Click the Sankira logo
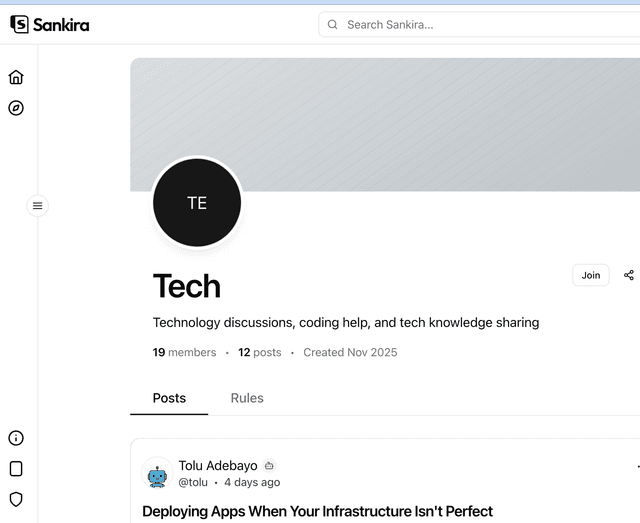This screenshot has width=640, height=523. (50, 24)
